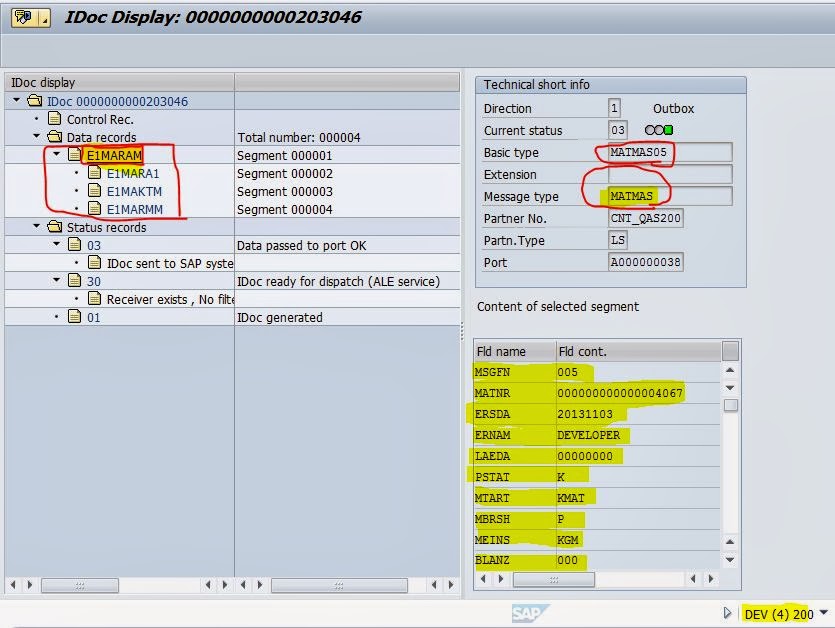Click the 'IDoc generated' description

click(x=280, y=317)
